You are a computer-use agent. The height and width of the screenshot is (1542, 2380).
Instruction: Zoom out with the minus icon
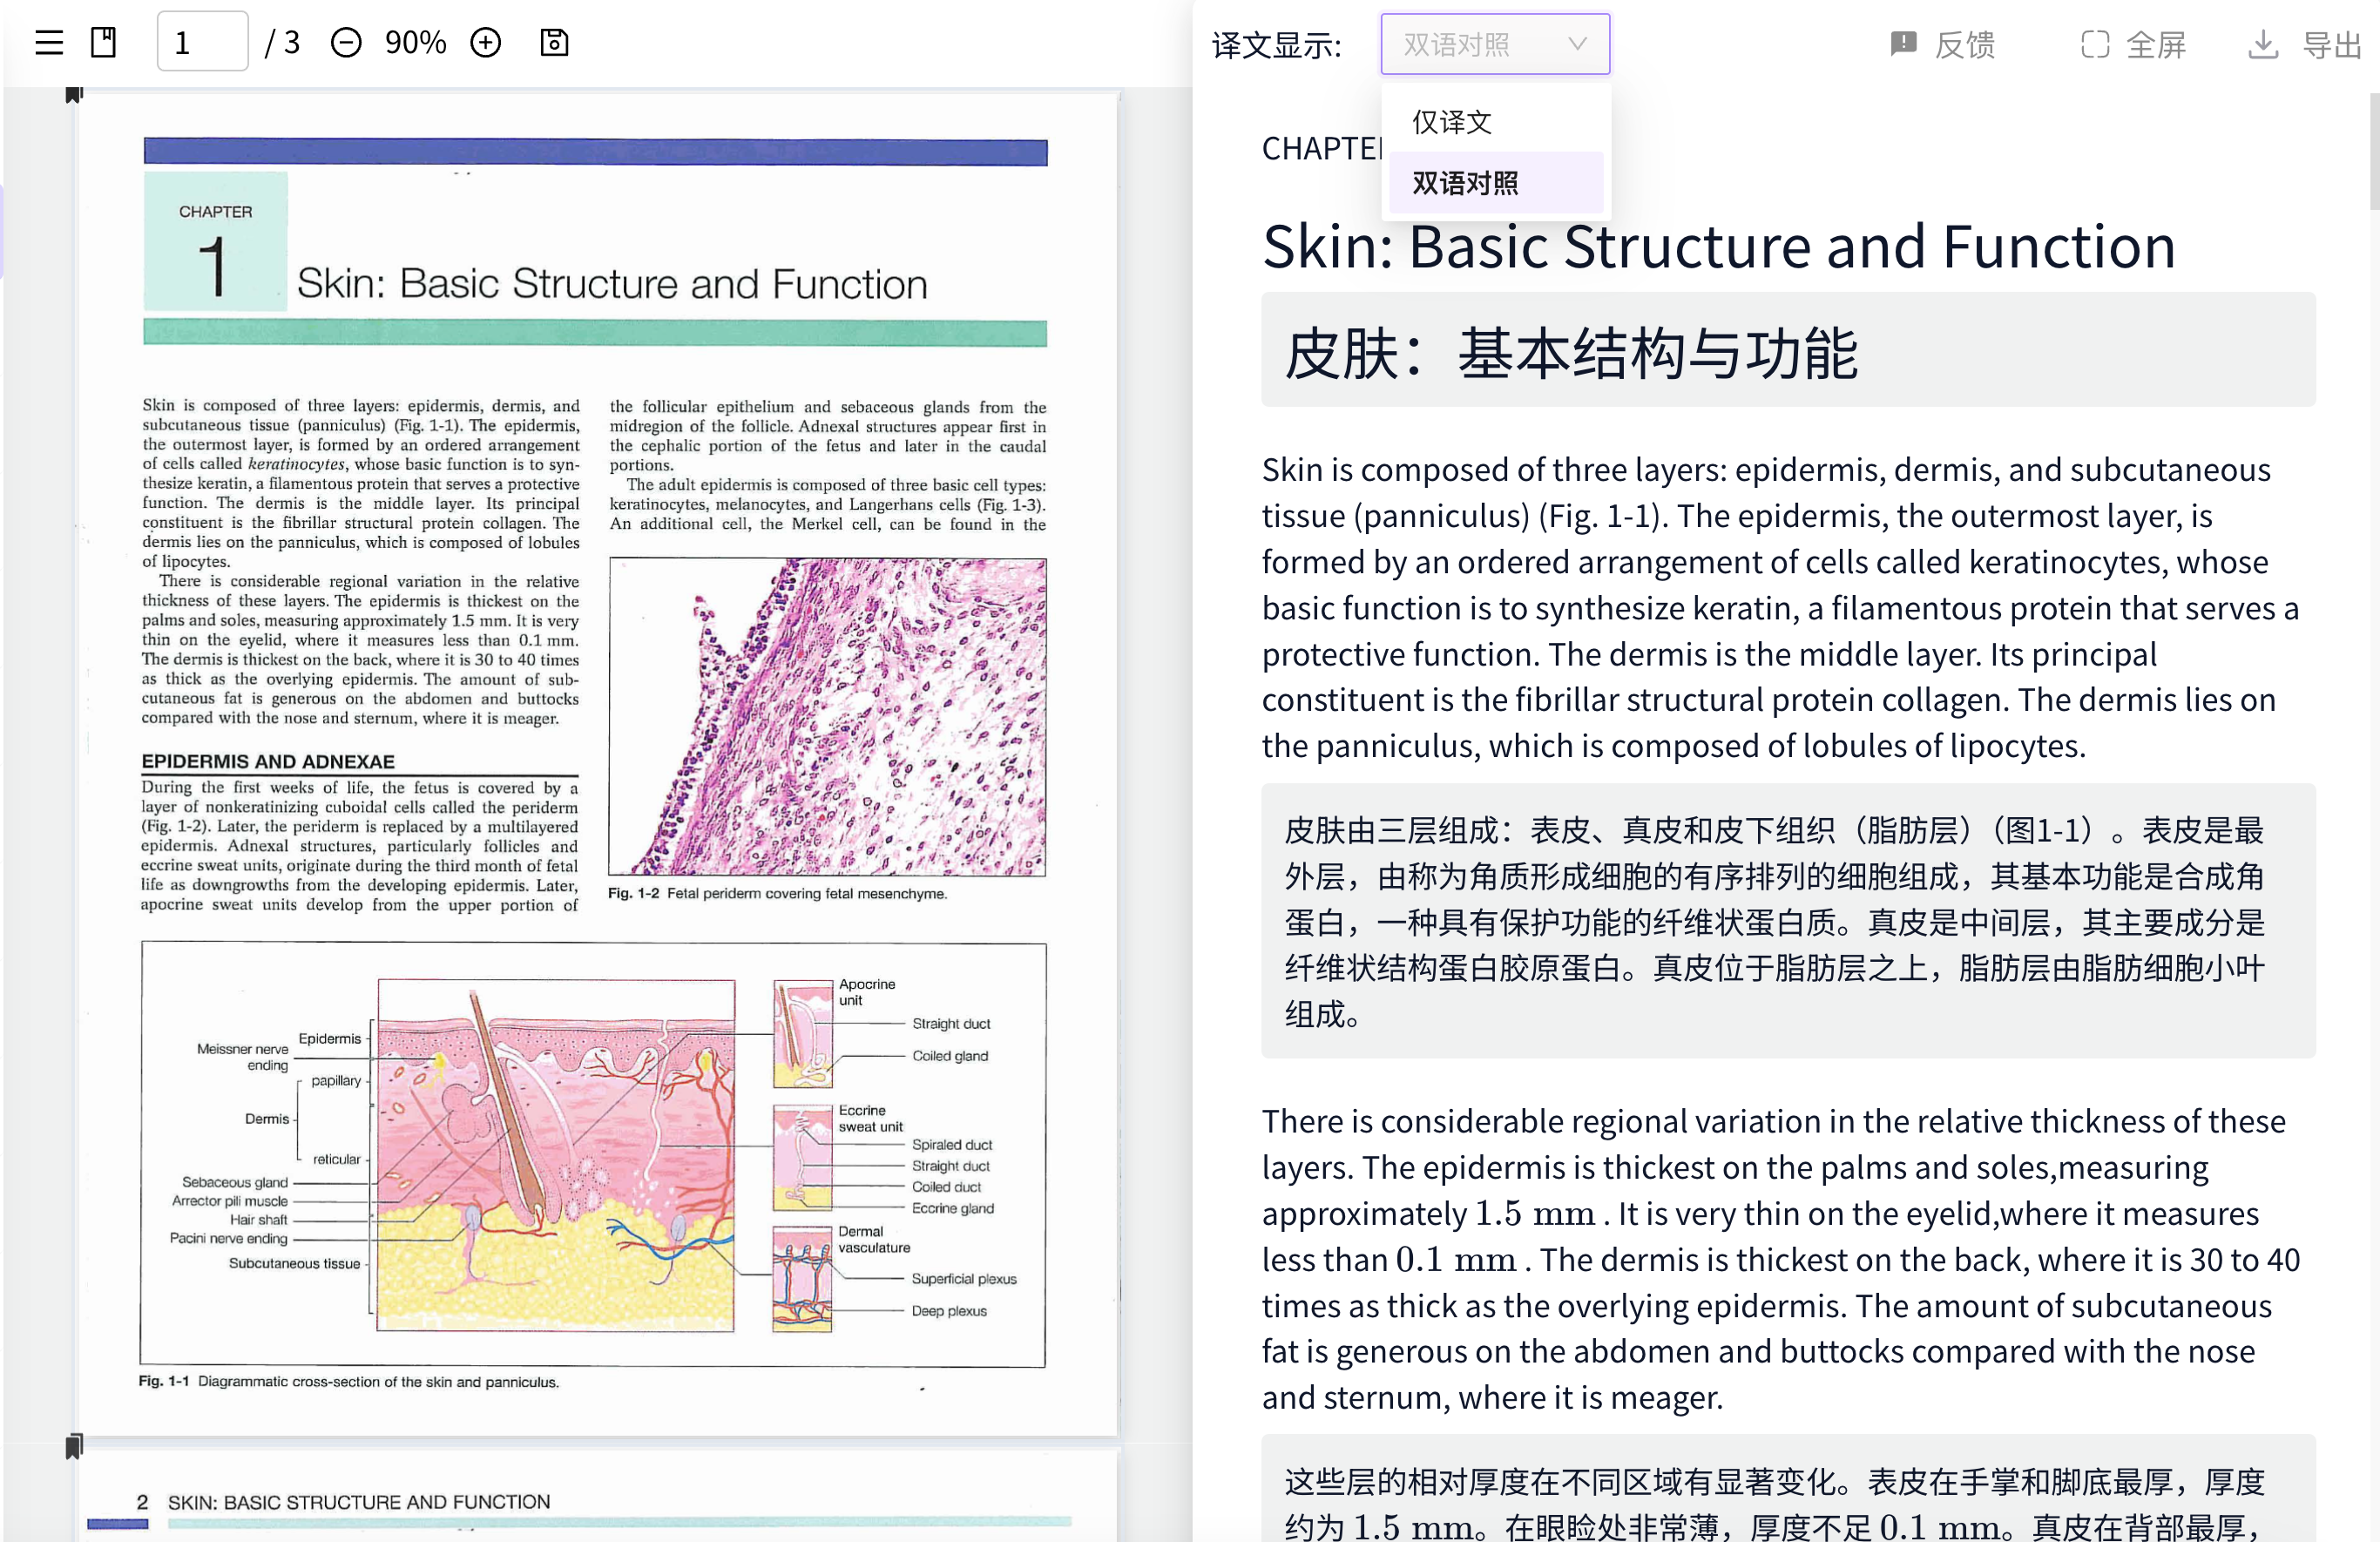pyautogui.click(x=346, y=42)
